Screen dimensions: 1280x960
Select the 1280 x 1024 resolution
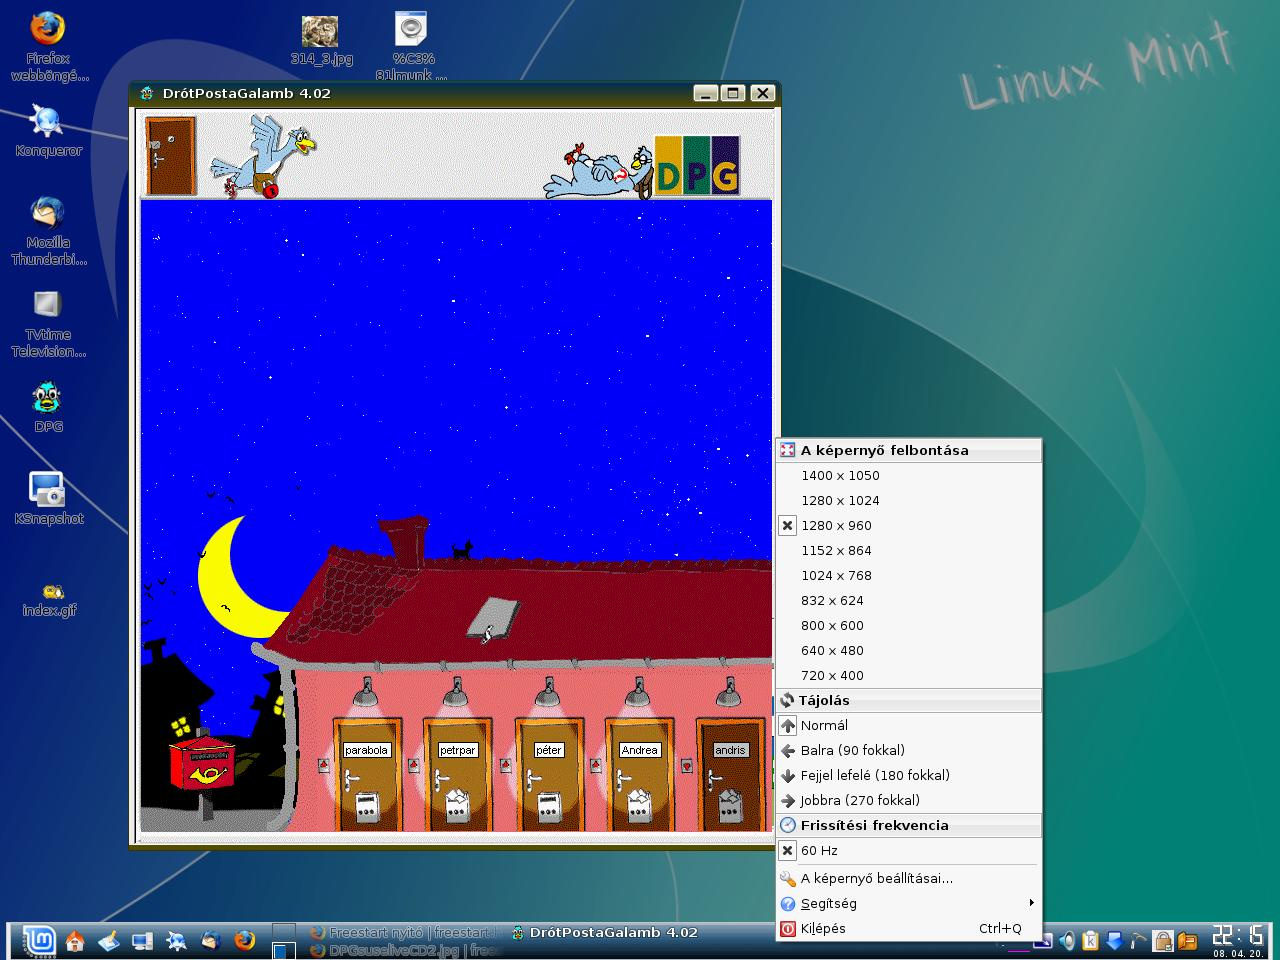[909, 501]
